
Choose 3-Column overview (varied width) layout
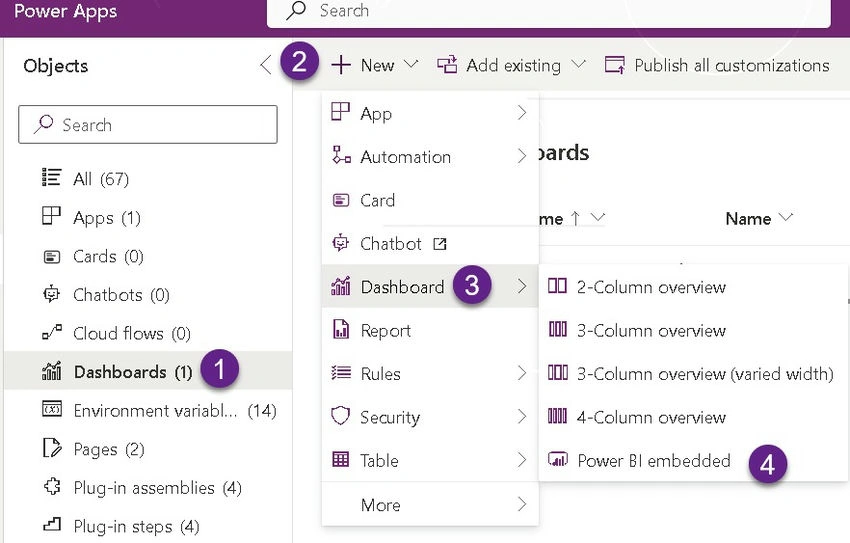(x=693, y=373)
